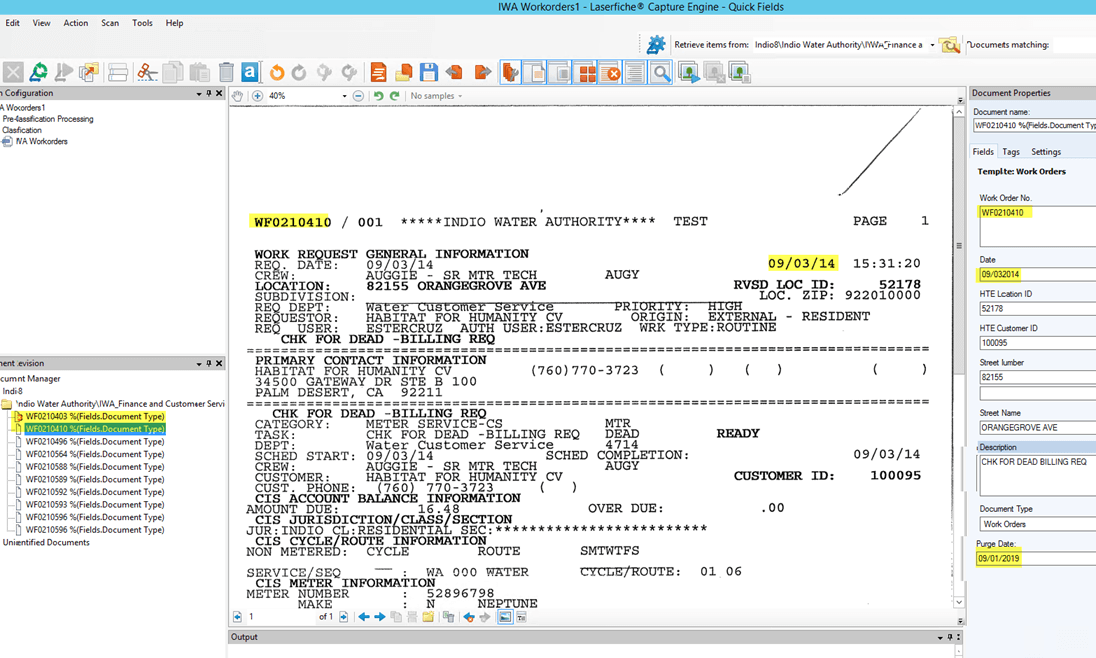Open the Output panel options arrow
The height and width of the screenshot is (658, 1096).
pyautogui.click(x=940, y=638)
